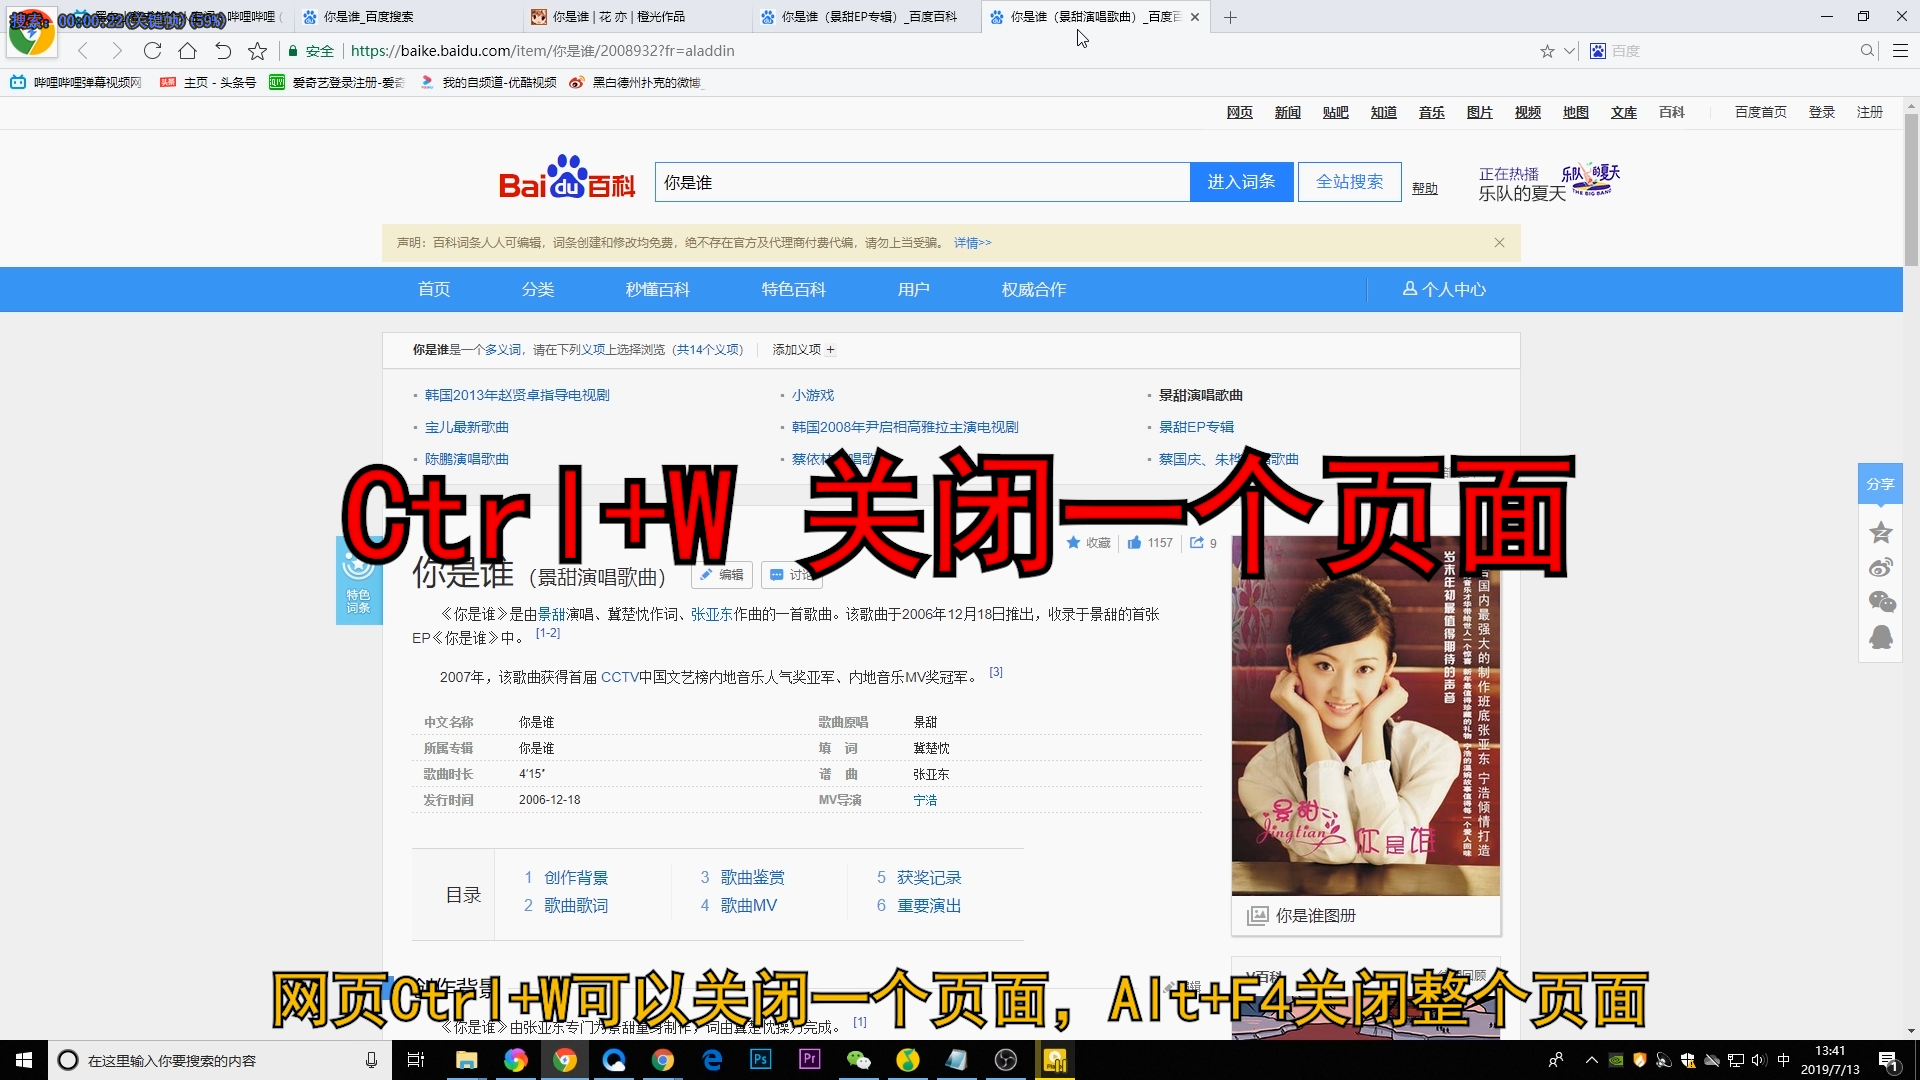
Task: Open the 景甜EP专辑 entry
Action: (x=1196, y=427)
